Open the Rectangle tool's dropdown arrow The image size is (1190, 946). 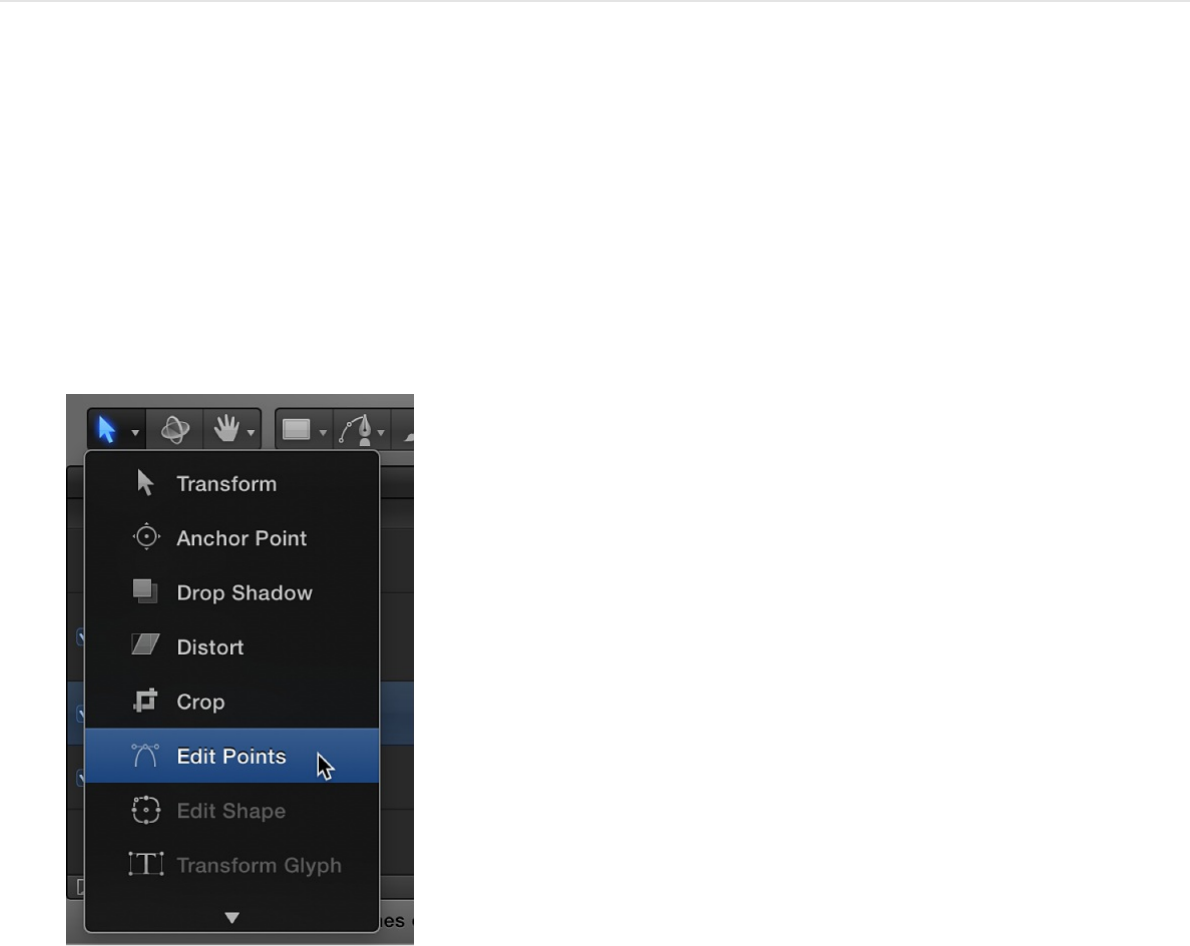click(323, 433)
